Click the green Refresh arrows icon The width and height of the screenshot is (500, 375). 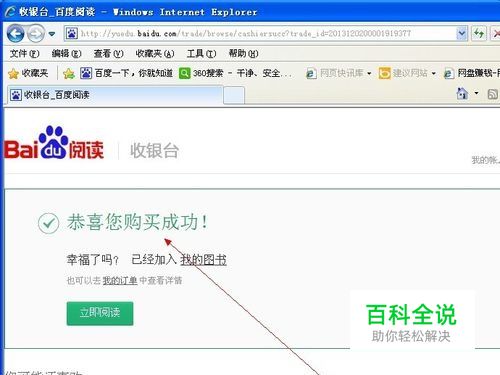click(x=479, y=33)
